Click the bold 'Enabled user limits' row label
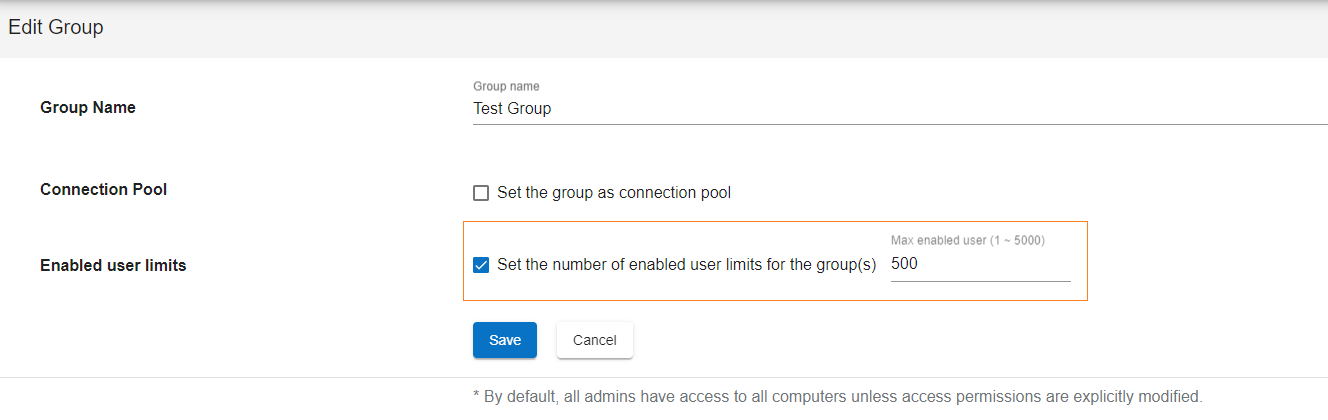The height and width of the screenshot is (420, 1328). pos(113,265)
